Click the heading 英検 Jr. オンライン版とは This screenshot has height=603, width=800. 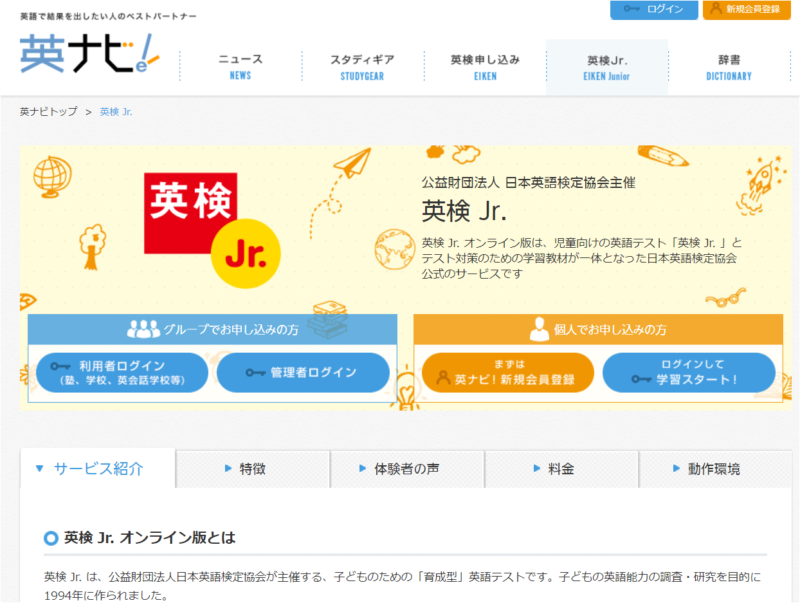pos(150,538)
